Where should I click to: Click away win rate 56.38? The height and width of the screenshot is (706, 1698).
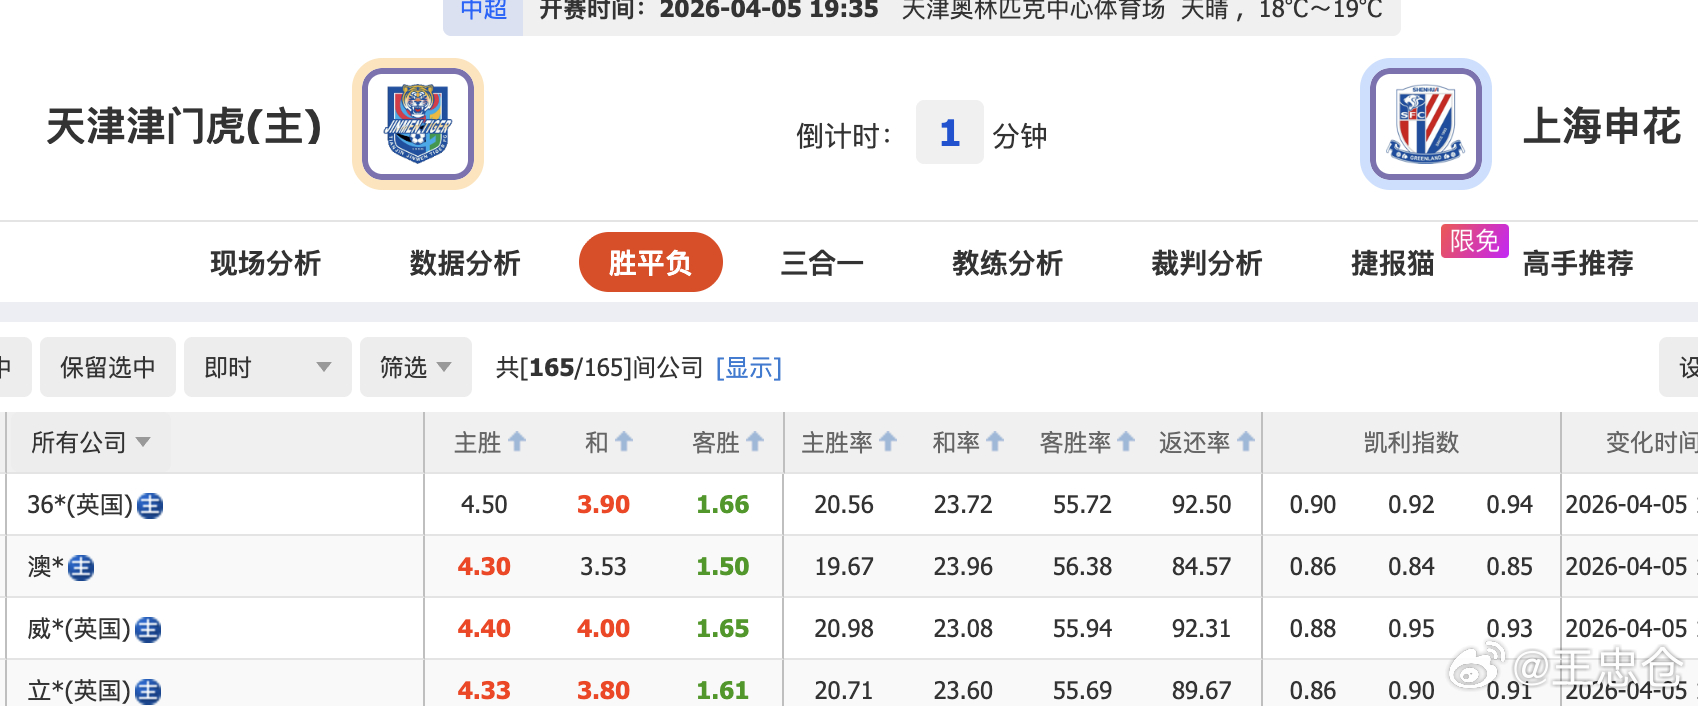click(x=1082, y=567)
